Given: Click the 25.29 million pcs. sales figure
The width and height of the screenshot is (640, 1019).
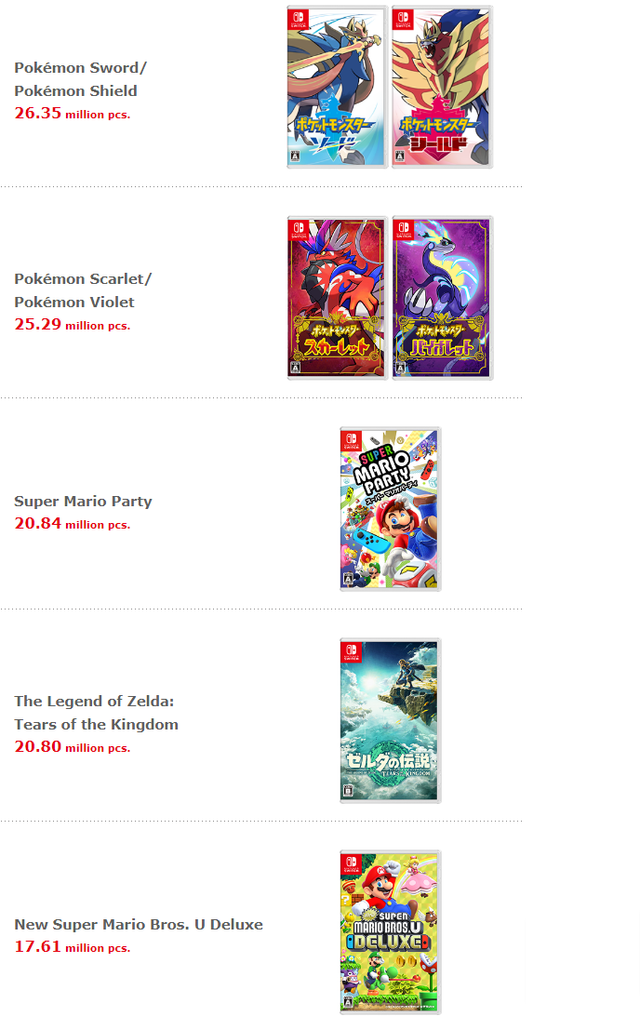Looking at the screenshot, I should (72, 325).
